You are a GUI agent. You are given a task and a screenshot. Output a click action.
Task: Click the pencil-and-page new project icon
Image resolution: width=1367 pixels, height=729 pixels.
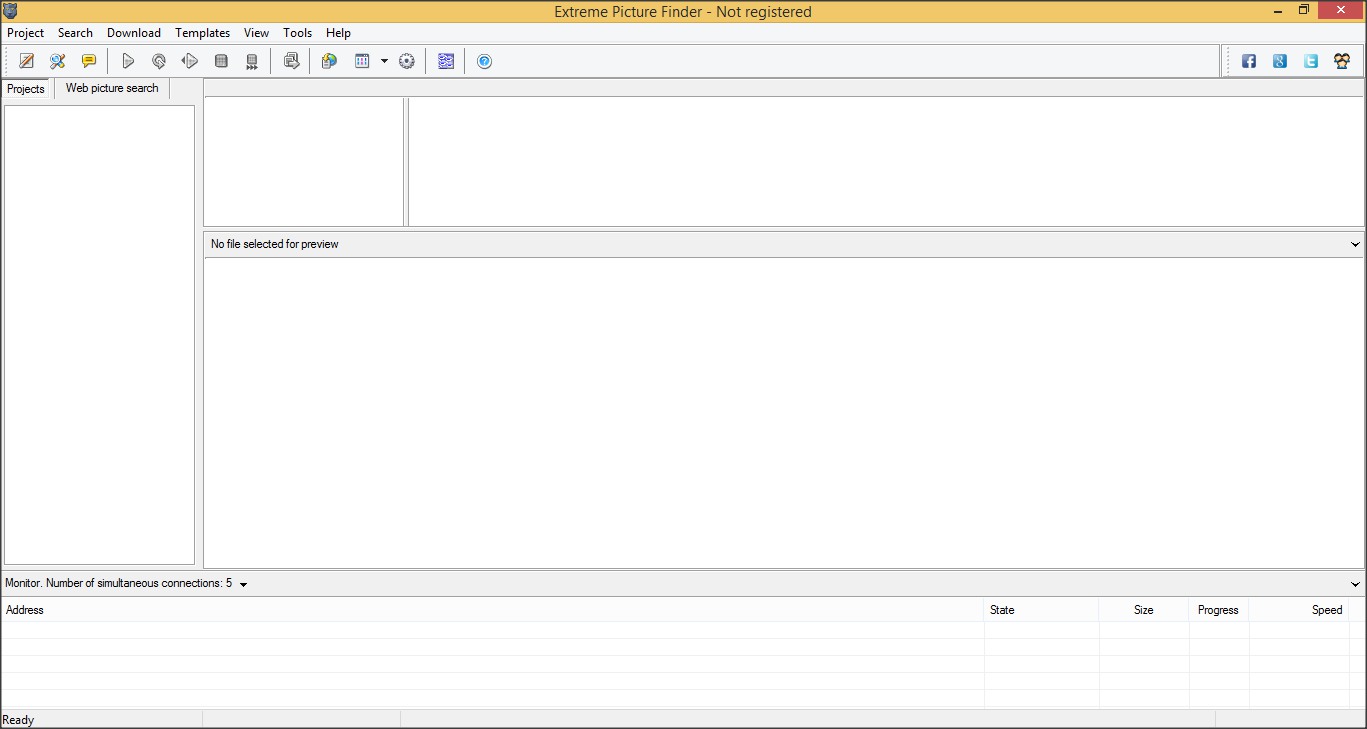[x=27, y=61]
